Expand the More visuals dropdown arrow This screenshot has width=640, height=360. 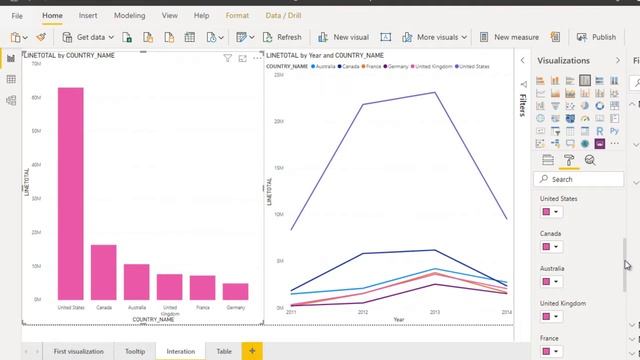point(464,38)
